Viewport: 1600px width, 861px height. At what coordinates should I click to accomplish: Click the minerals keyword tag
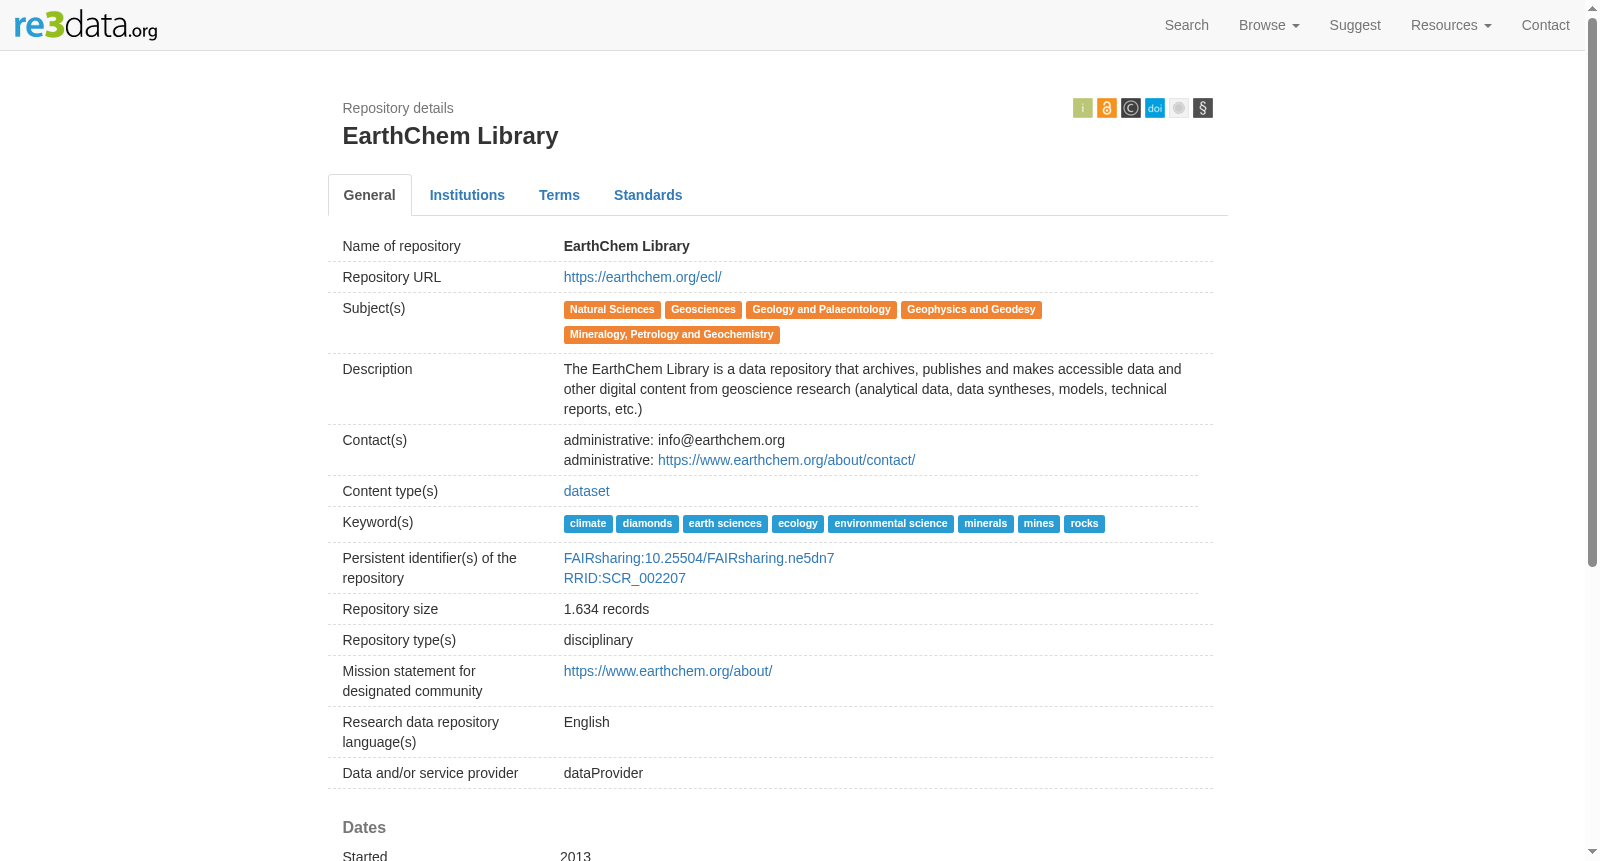[986, 524]
